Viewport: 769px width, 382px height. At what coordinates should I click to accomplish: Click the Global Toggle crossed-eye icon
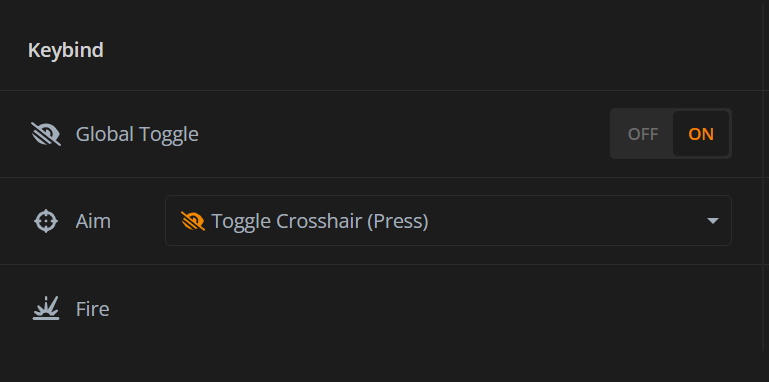pos(46,134)
